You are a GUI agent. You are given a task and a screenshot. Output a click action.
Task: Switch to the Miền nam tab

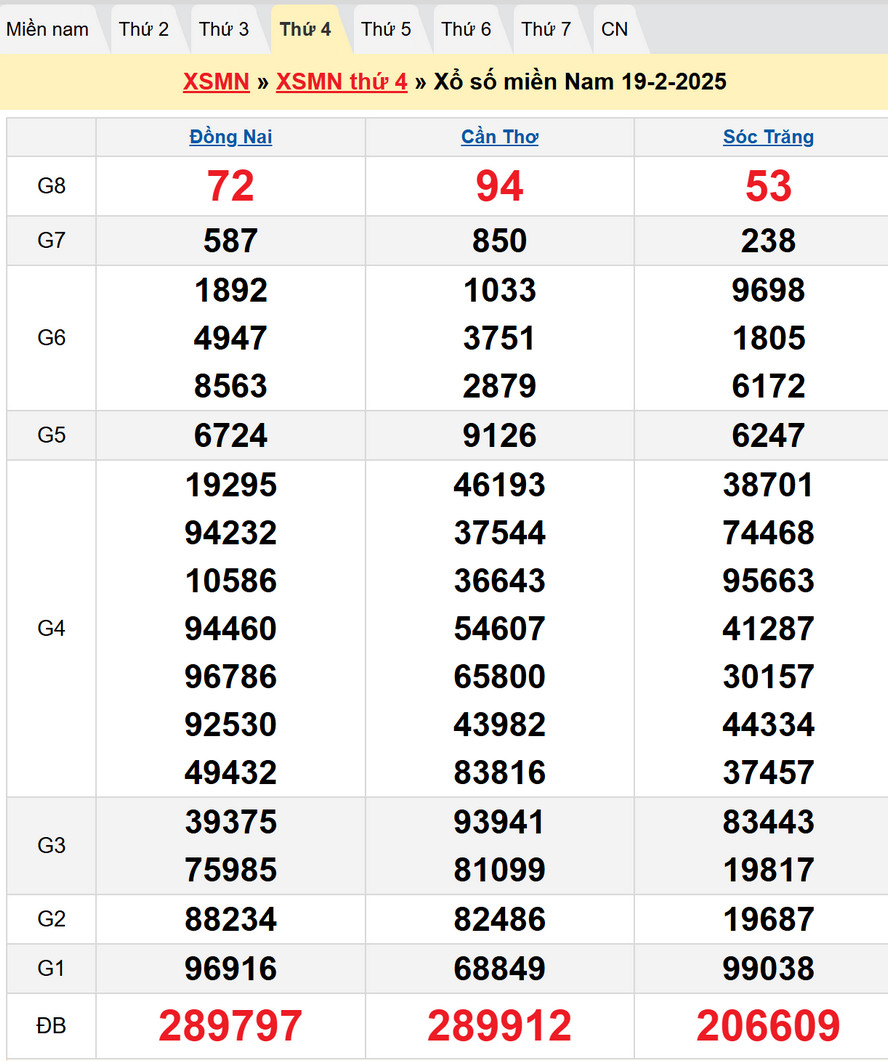pyautogui.click(x=47, y=29)
